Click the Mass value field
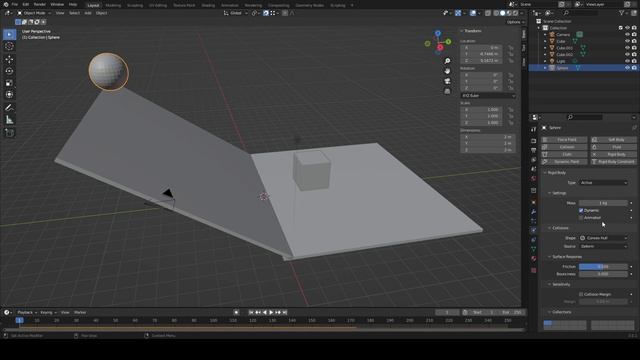Screen dimensions: 640x360 pyautogui.click(x=603, y=203)
